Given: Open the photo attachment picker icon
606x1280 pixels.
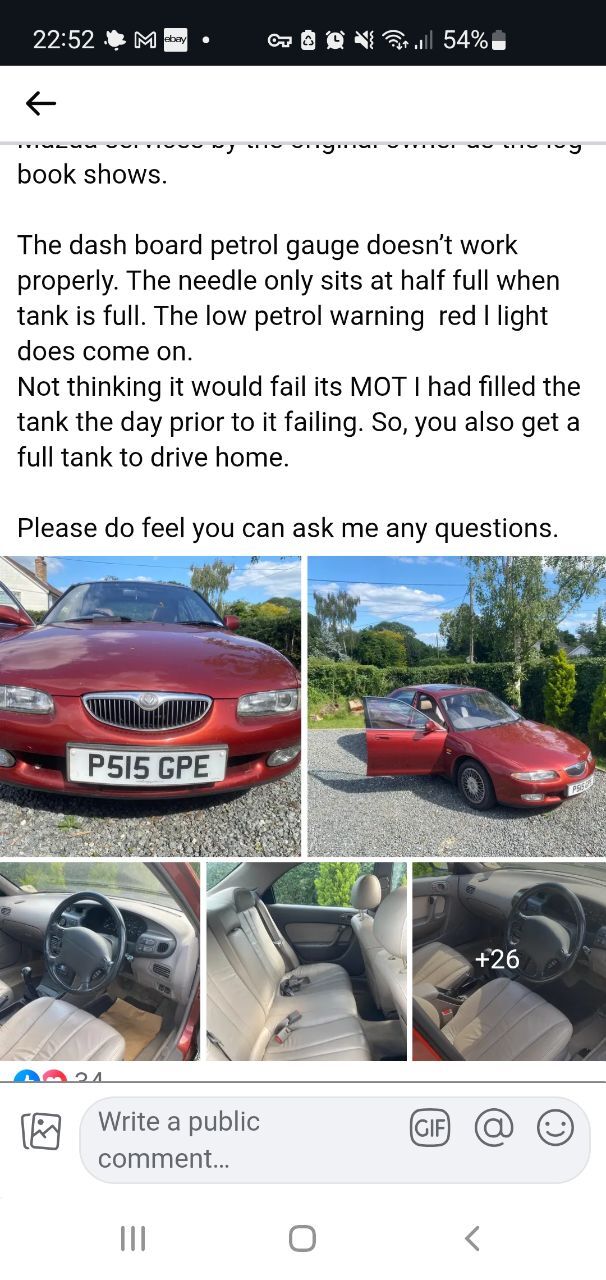Looking at the screenshot, I should pos(41,1131).
